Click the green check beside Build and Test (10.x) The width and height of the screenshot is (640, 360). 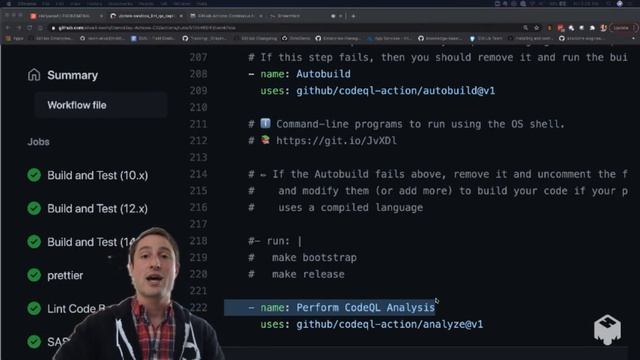point(34,175)
